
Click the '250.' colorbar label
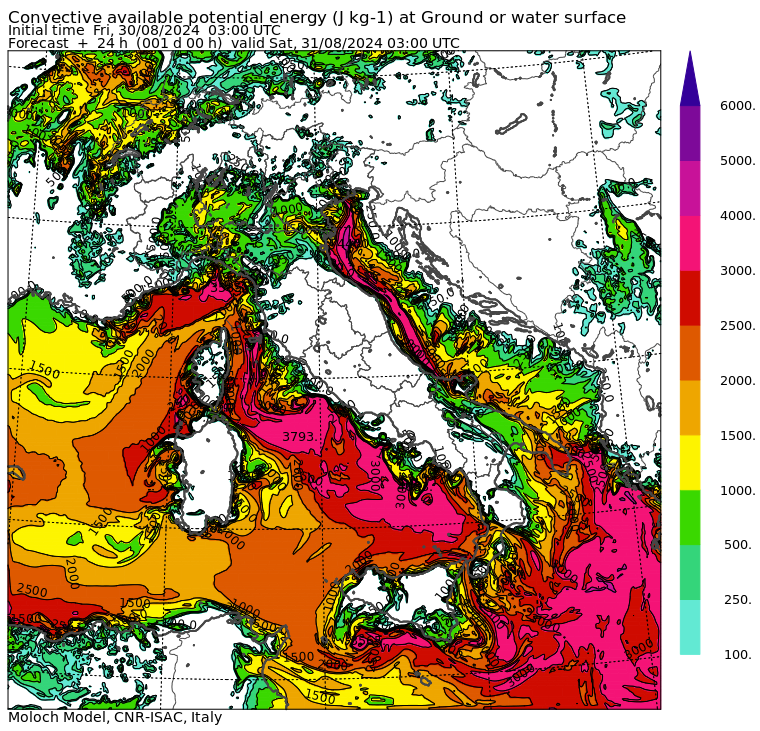click(x=739, y=600)
